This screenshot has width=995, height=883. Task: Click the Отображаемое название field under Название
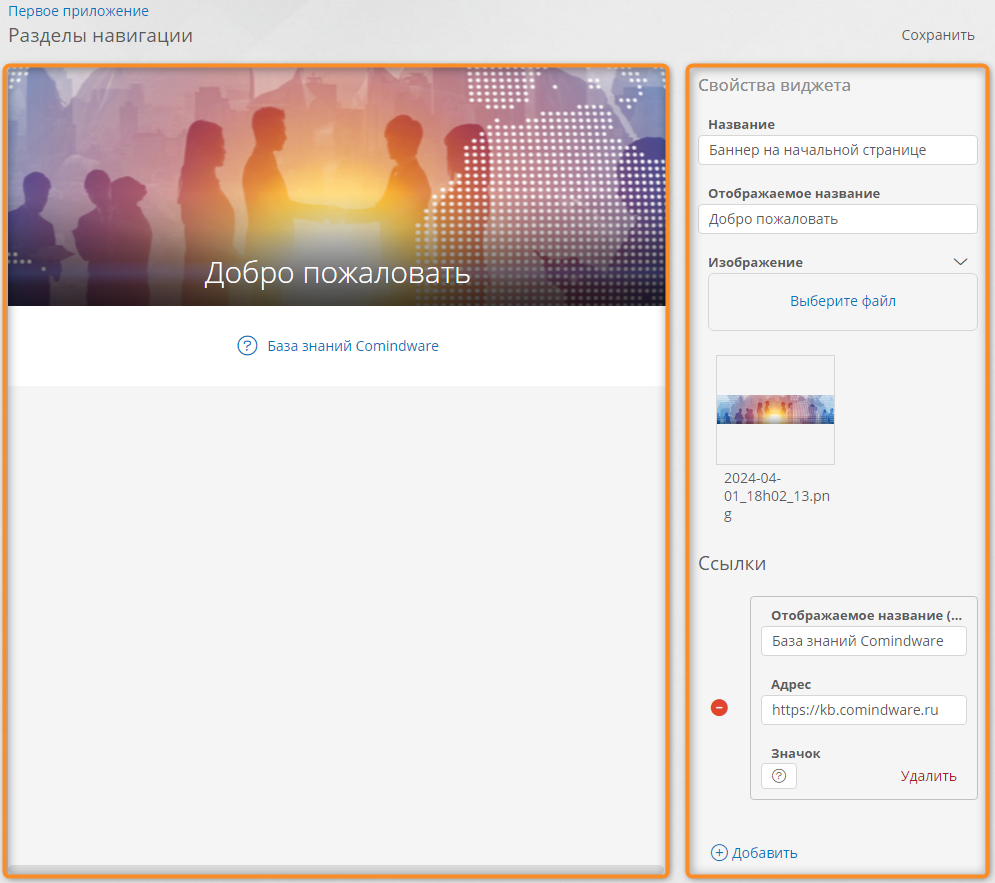click(837, 219)
